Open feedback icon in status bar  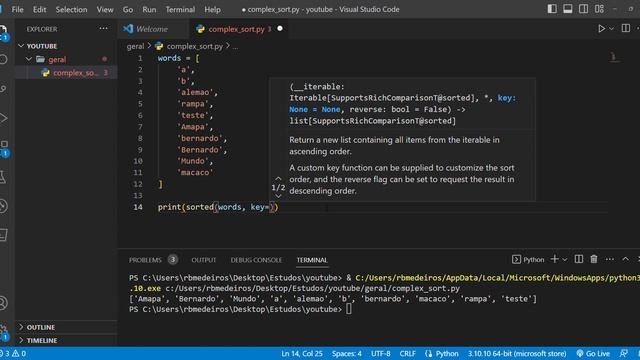tap(624, 353)
